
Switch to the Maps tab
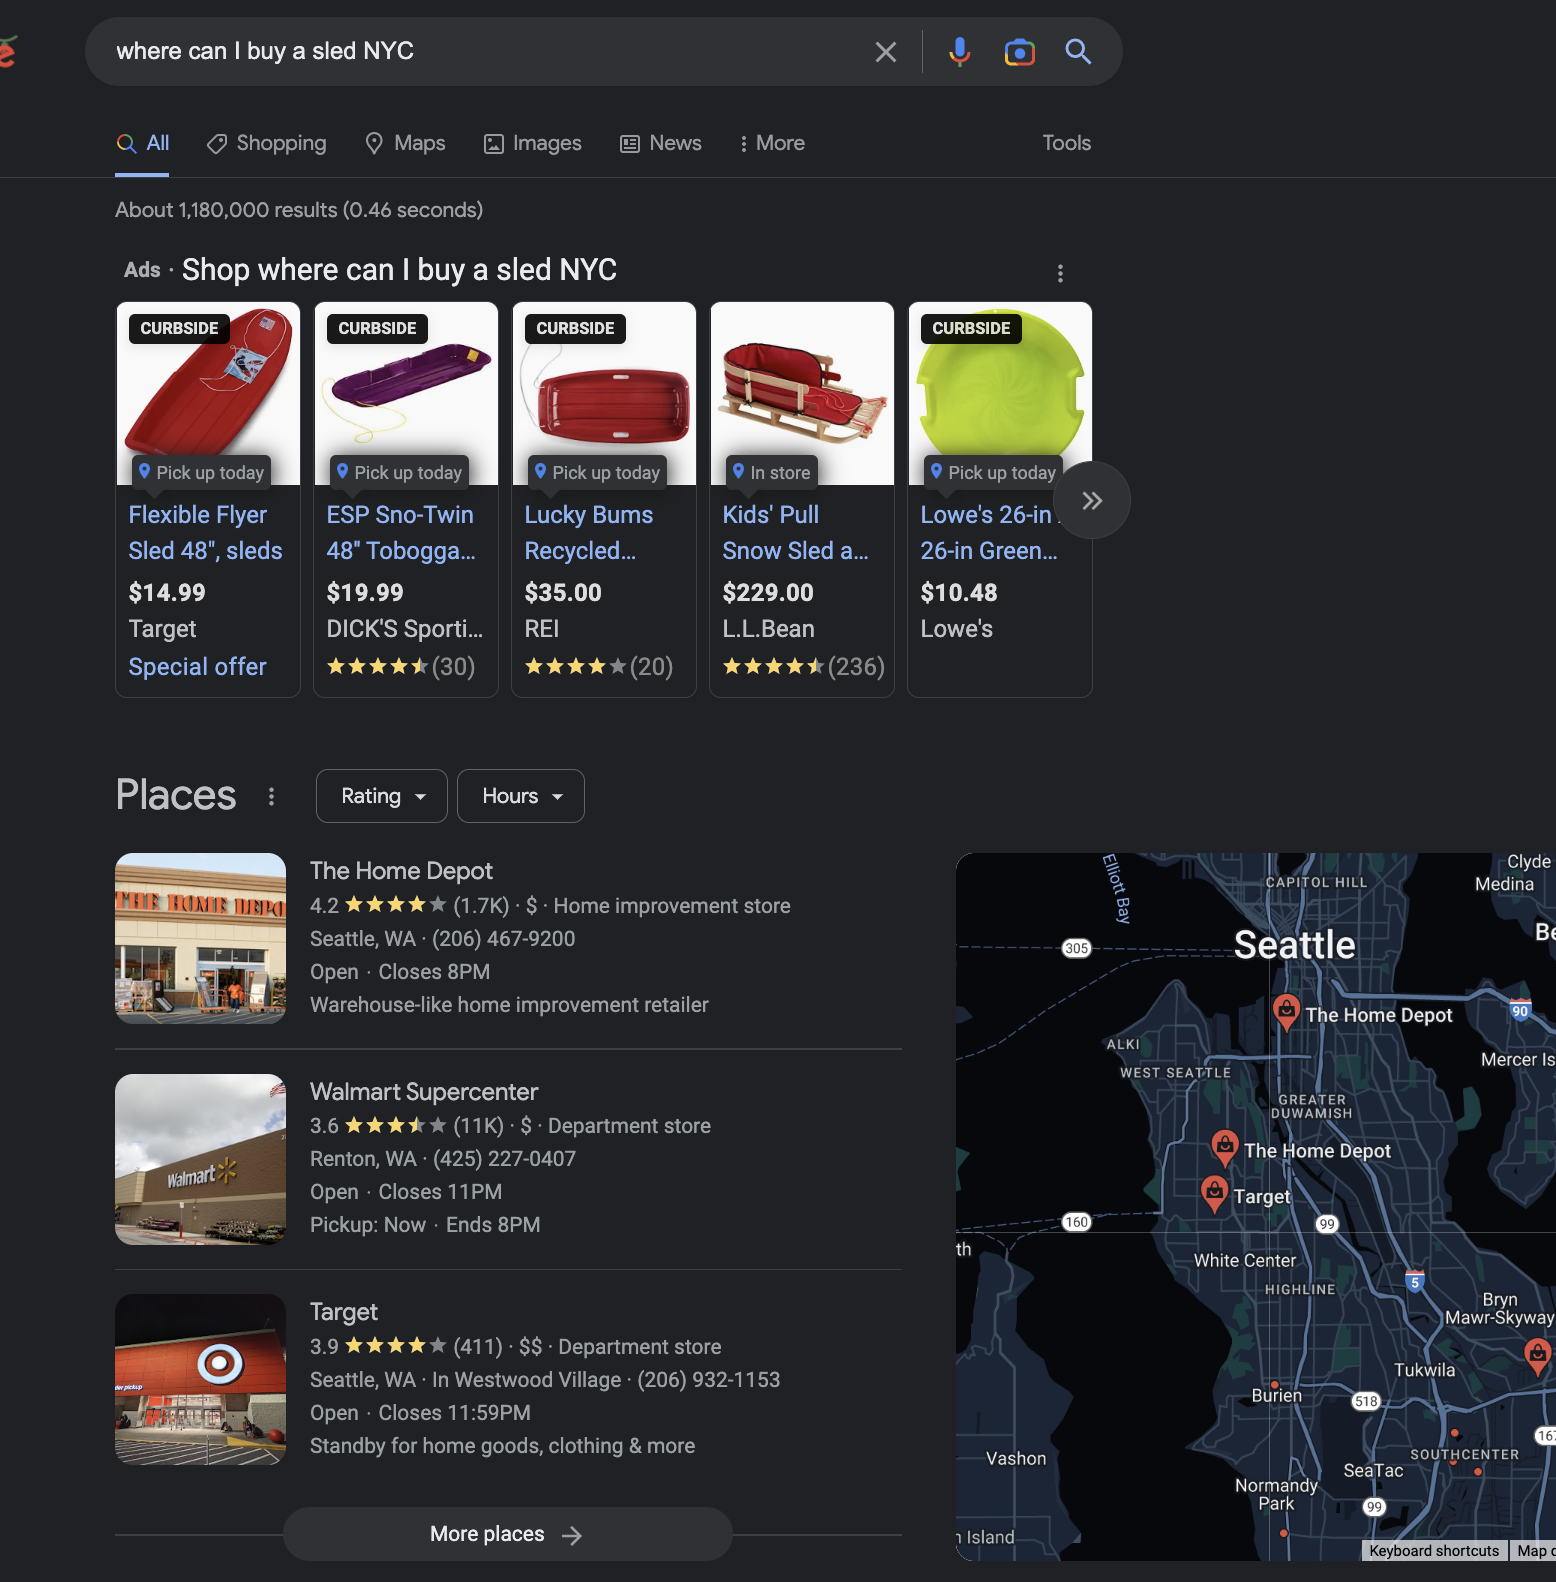(x=405, y=143)
